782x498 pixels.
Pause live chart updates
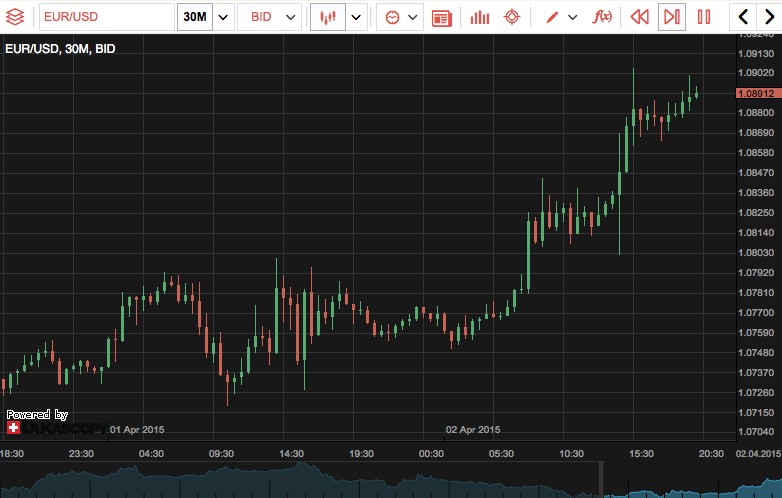pos(704,17)
